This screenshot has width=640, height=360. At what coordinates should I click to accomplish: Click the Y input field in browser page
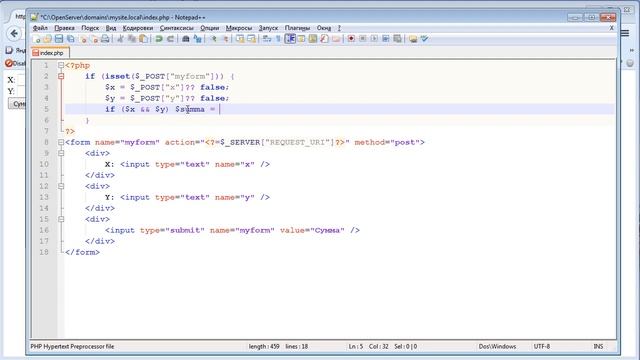[x=21, y=91]
